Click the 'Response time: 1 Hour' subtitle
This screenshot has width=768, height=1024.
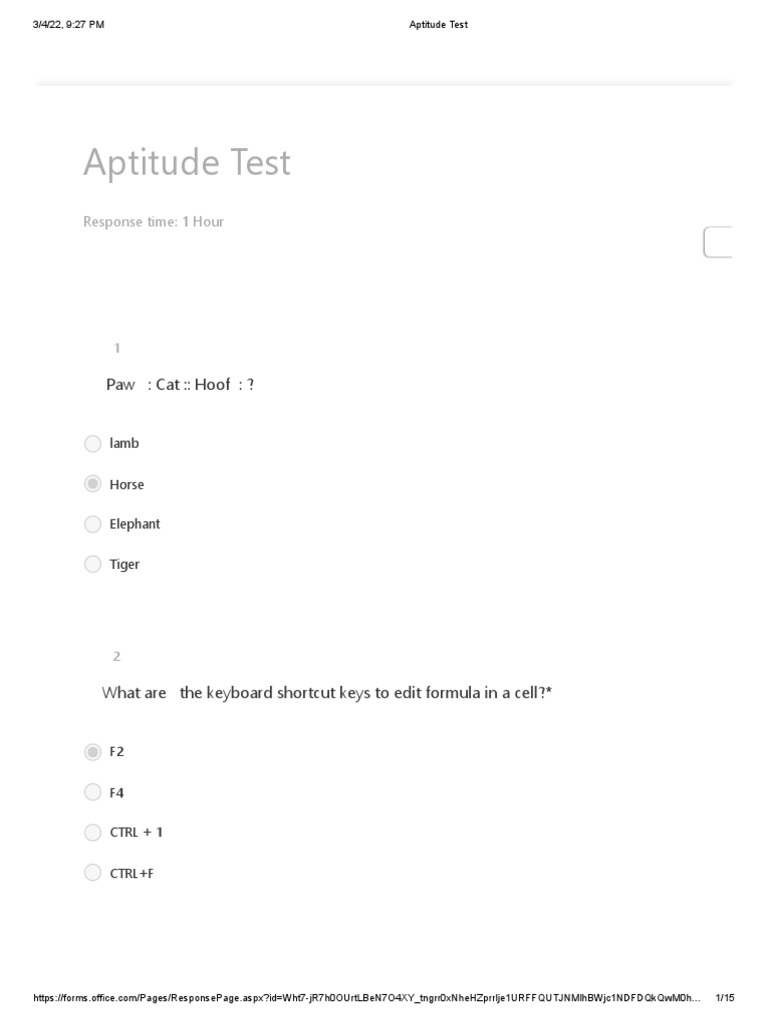pyautogui.click(x=153, y=222)
